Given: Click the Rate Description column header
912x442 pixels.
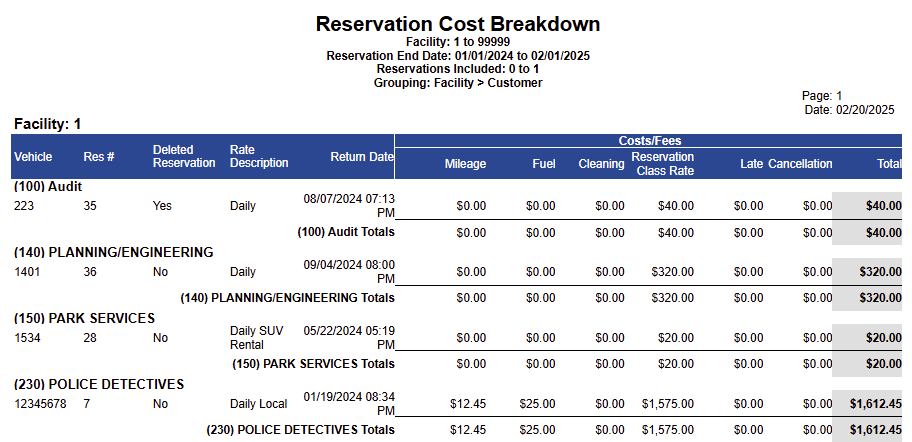Looking at the screenshot, I should click(259, 156).
